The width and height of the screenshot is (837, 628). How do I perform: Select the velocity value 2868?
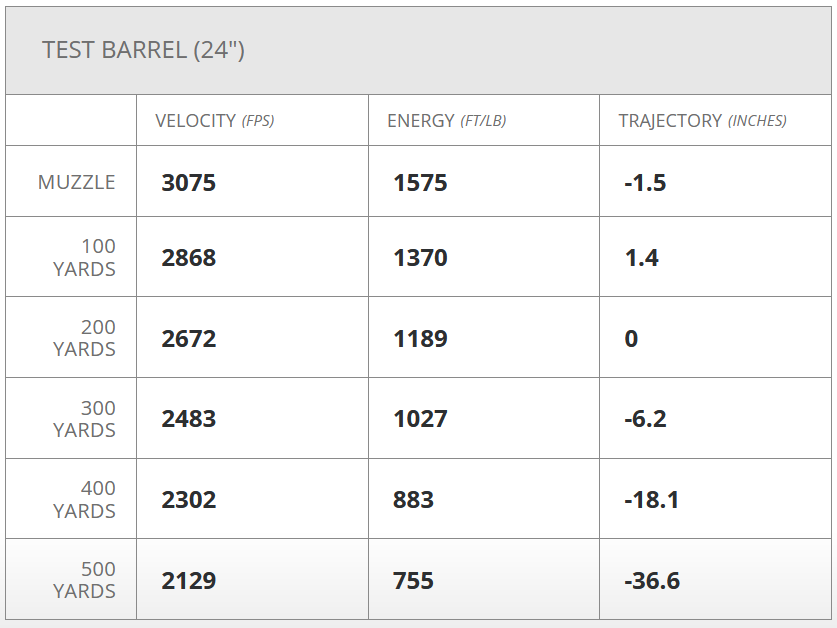[189, 258]
